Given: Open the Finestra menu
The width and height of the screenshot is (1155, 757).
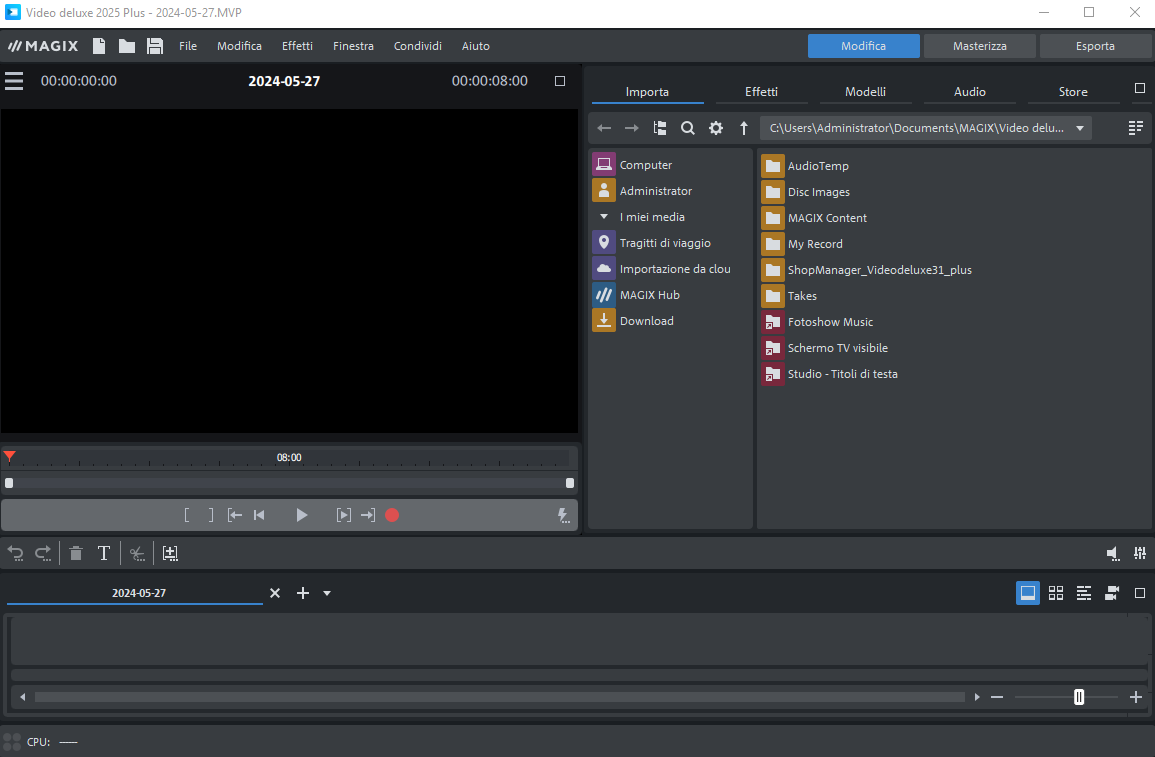Looking at the screenshot, I should coord(353,46).
